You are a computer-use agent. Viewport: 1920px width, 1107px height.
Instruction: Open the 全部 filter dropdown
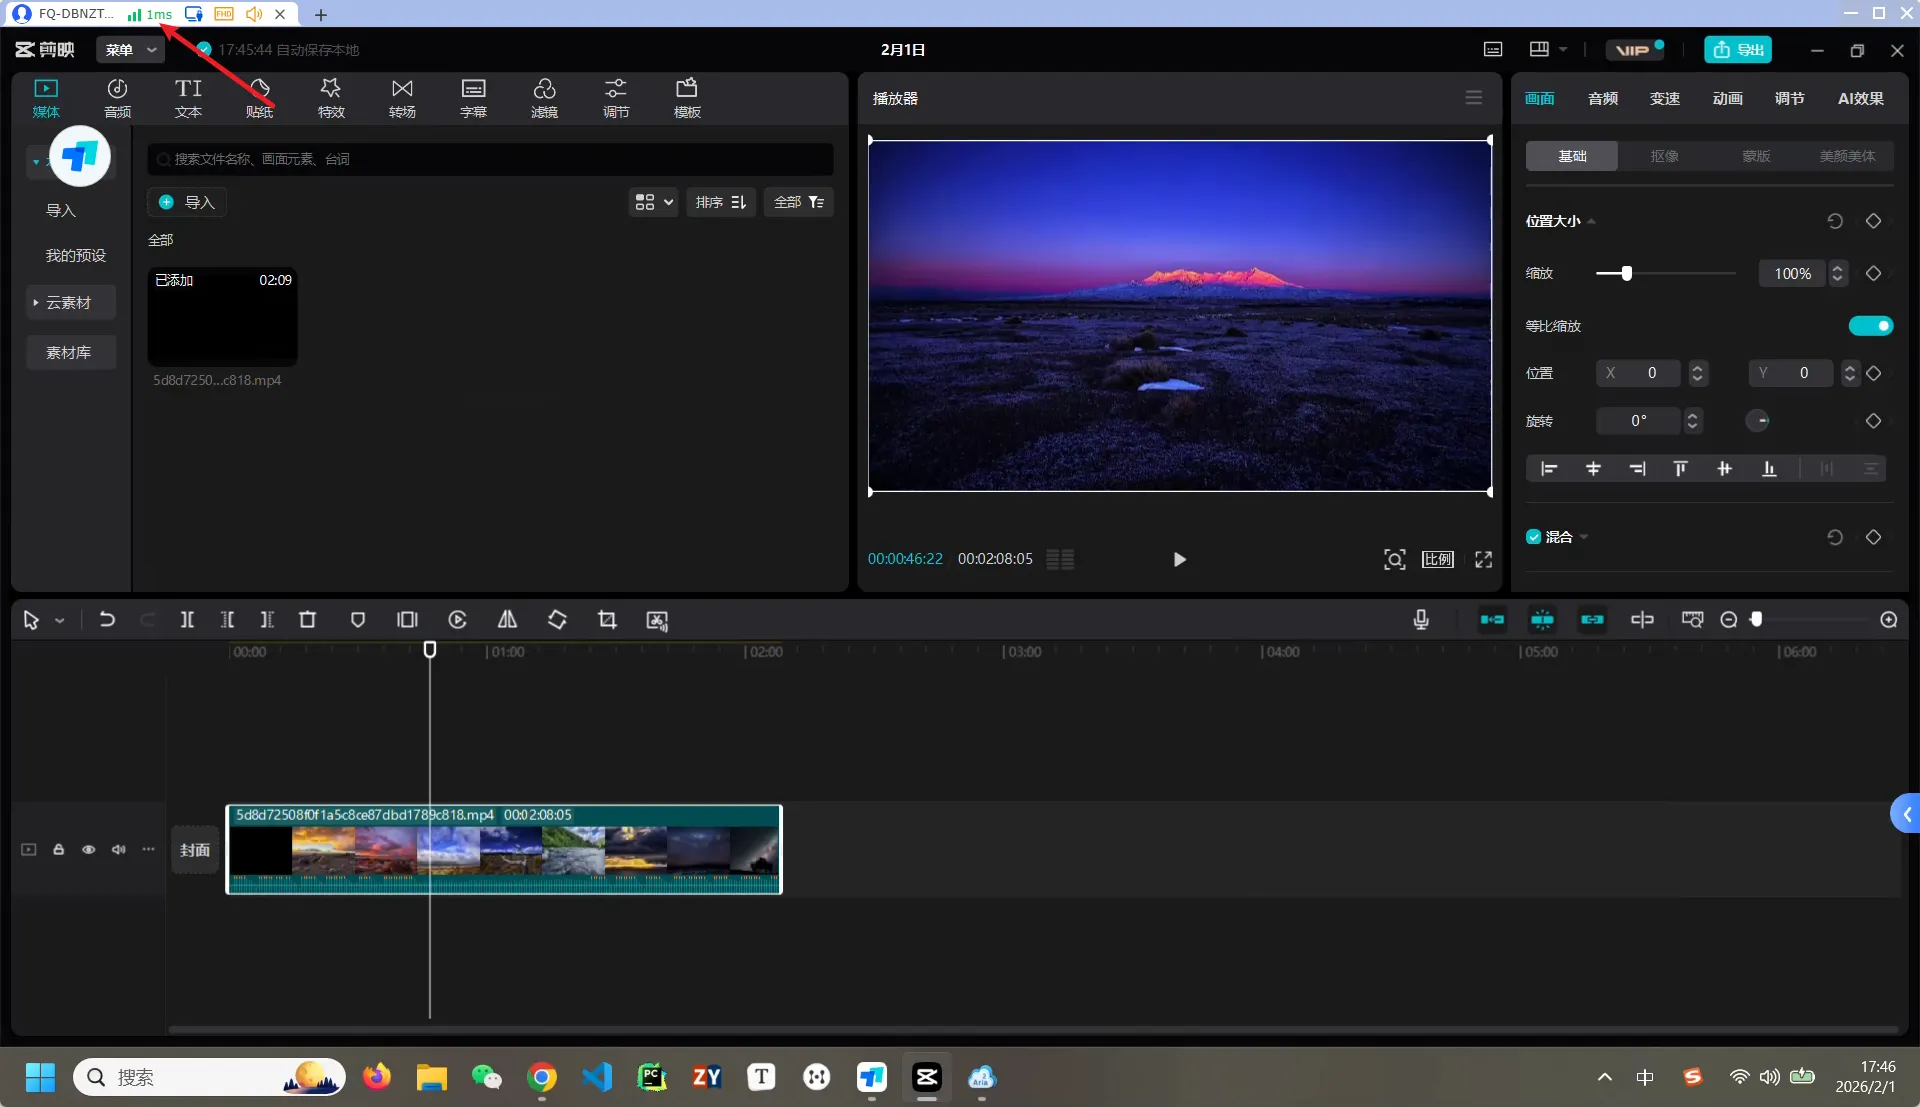798,202
